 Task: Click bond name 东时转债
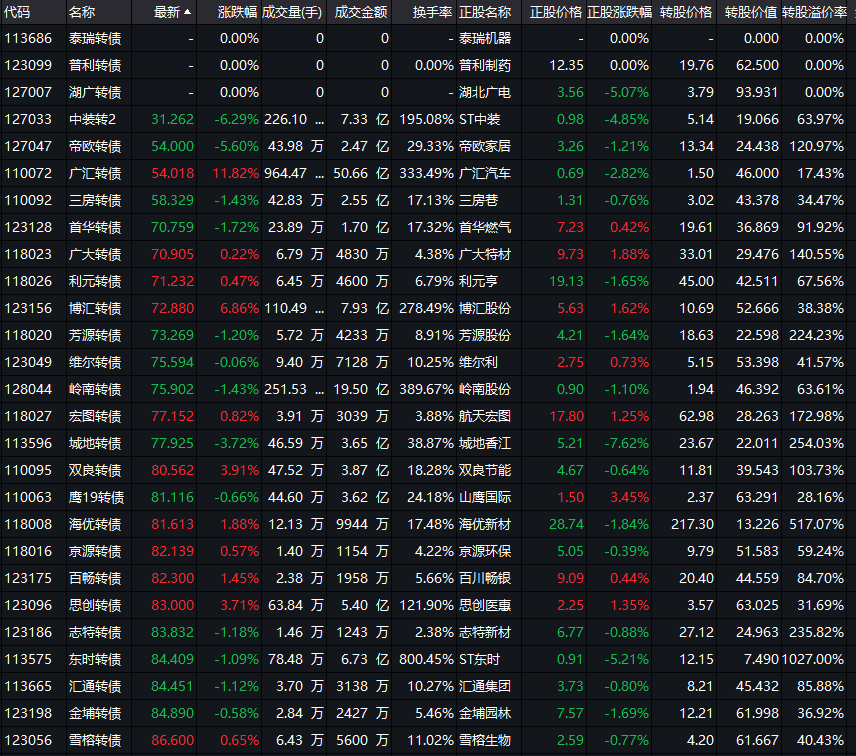coord(95,659)
